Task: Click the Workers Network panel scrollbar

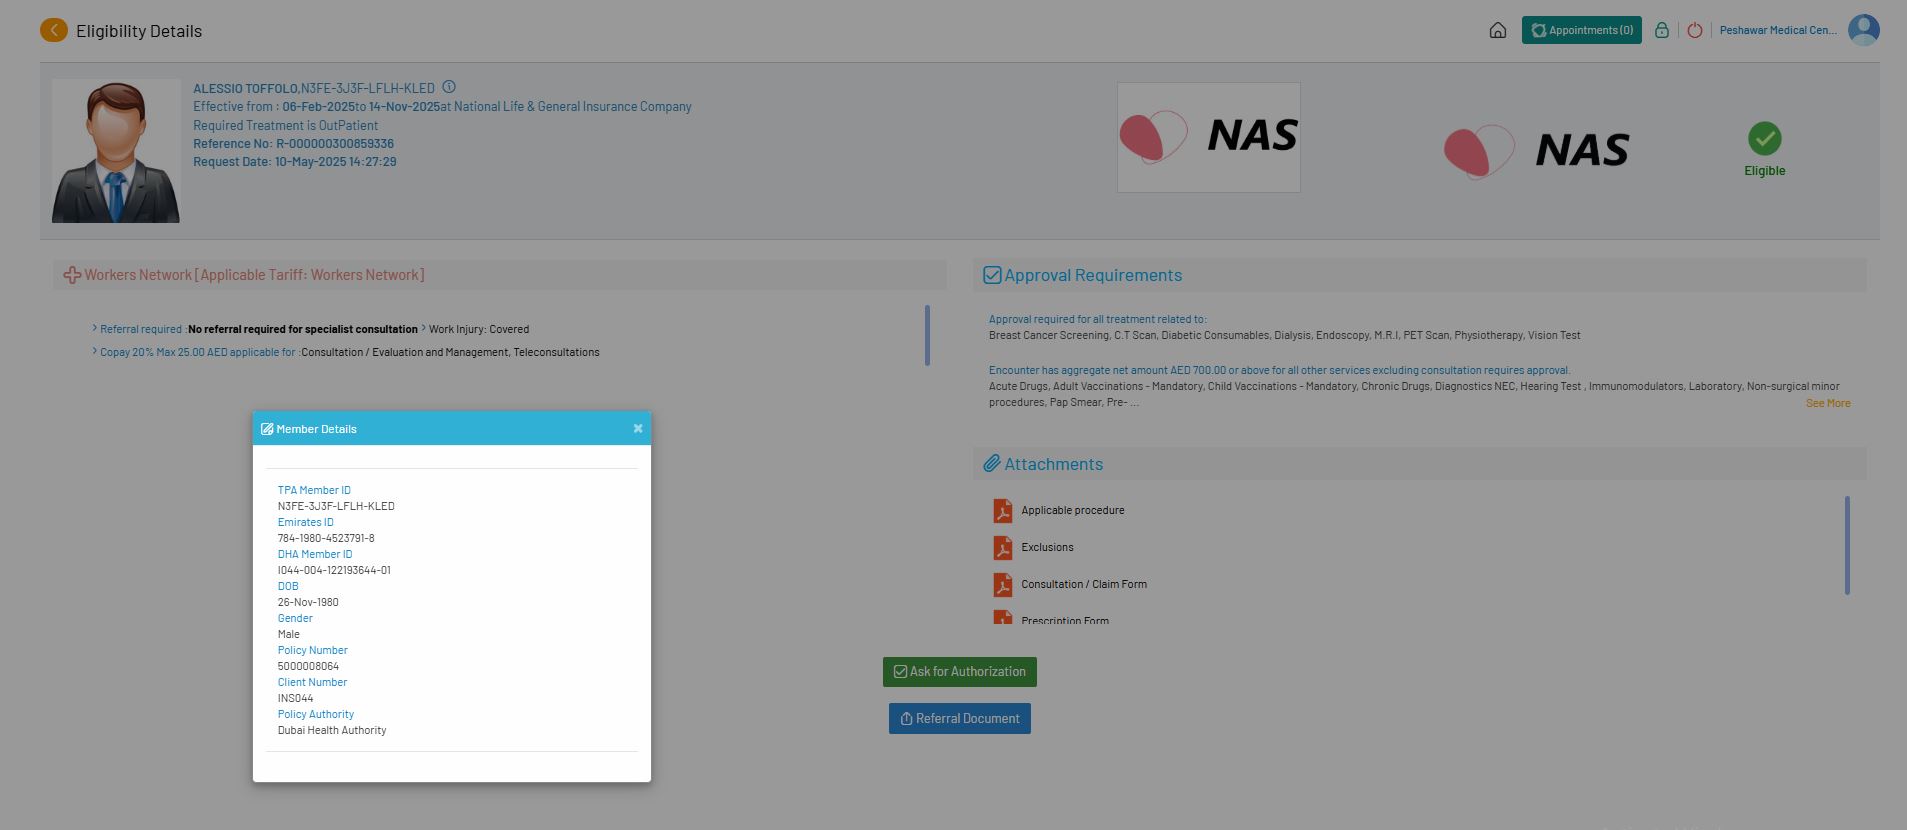Action: [x=927, y=335]
